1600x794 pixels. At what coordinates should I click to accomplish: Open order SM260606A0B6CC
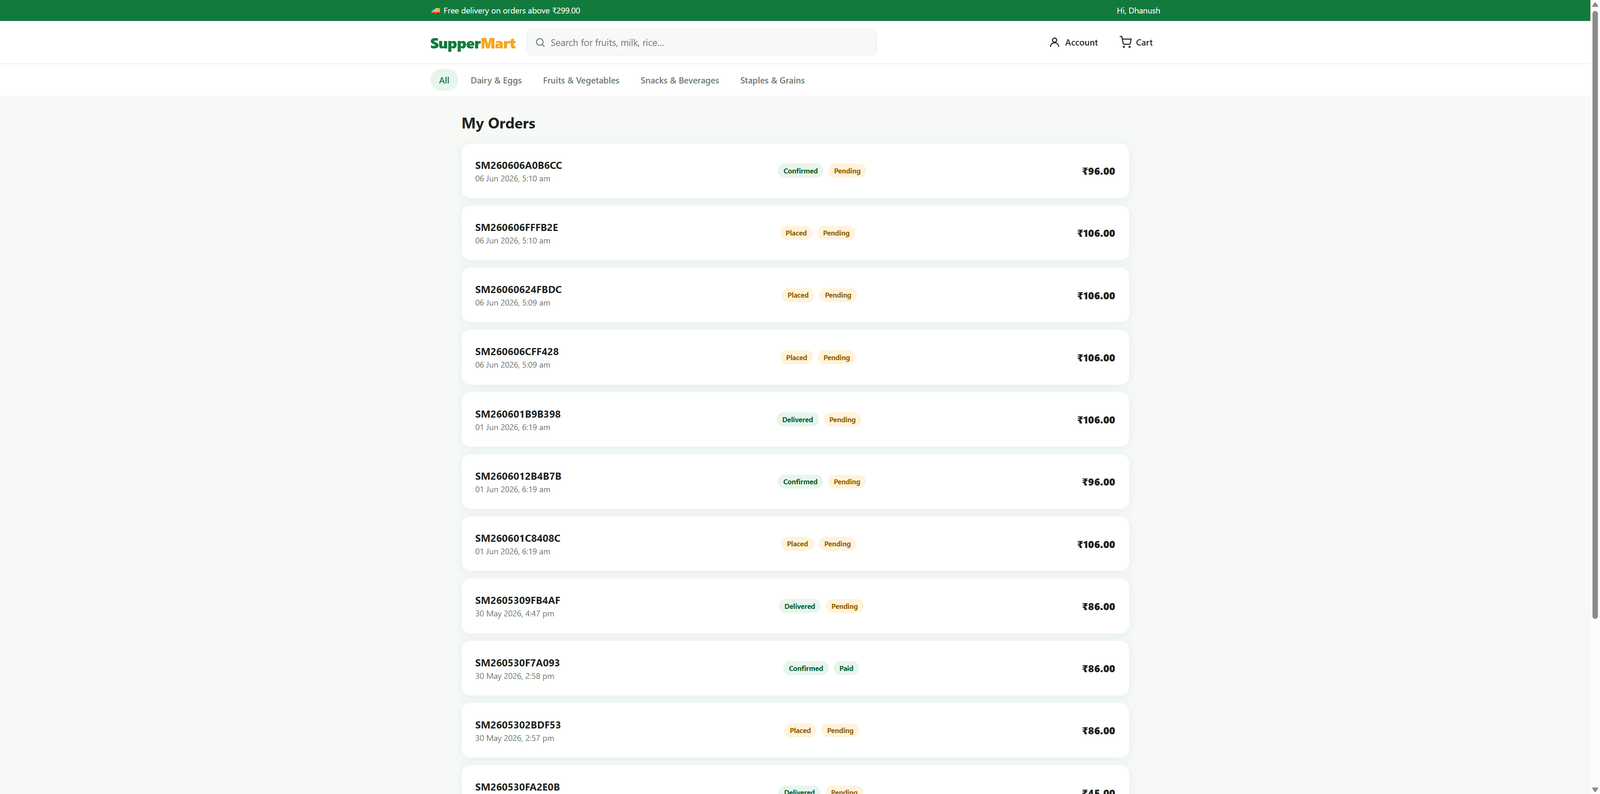(795, 171)
